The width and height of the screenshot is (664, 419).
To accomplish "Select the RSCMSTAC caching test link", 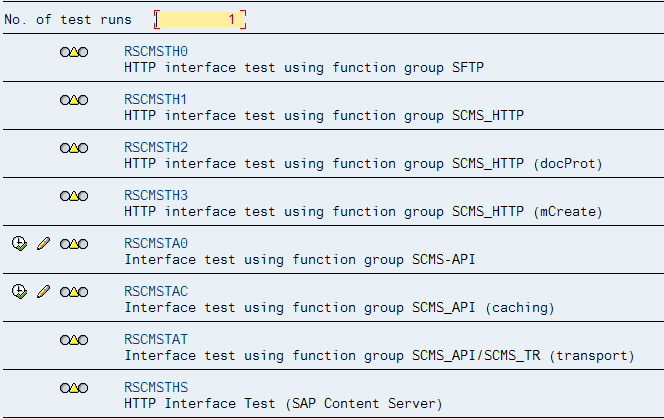I will pos(156,291).
